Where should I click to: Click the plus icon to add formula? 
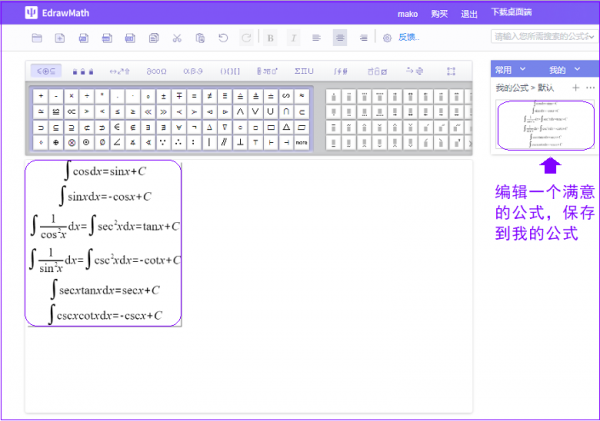tap(575, 88)
